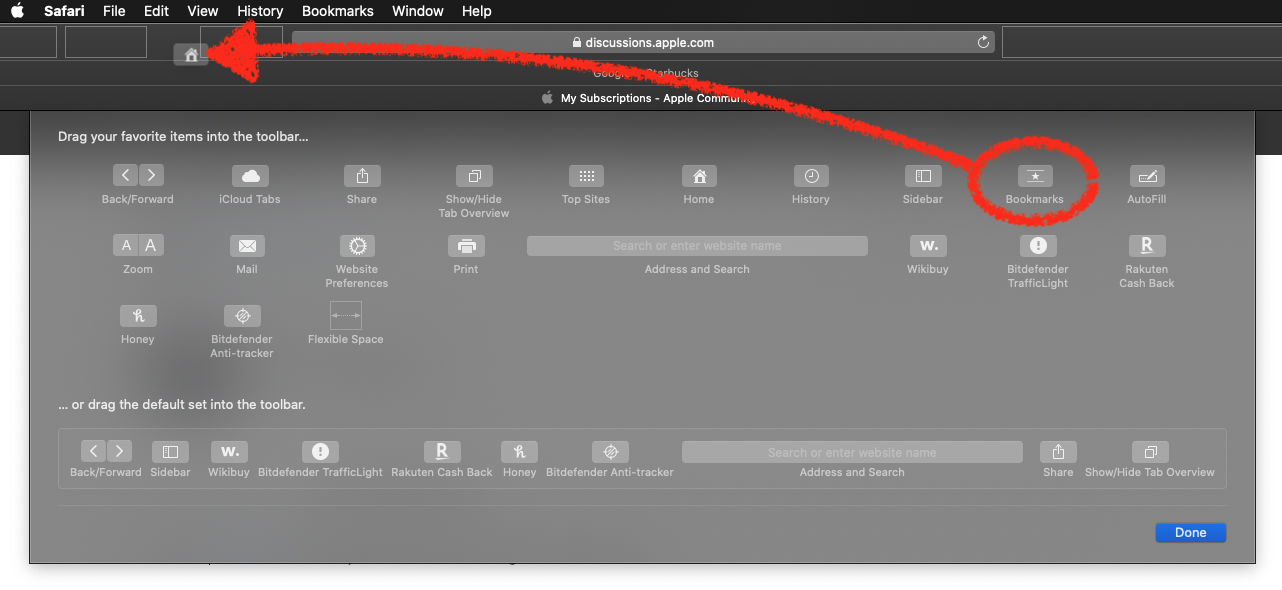Viewport: 1282px width, 590px height.
Task: Open the Help menu
Action: click(477, 11)
